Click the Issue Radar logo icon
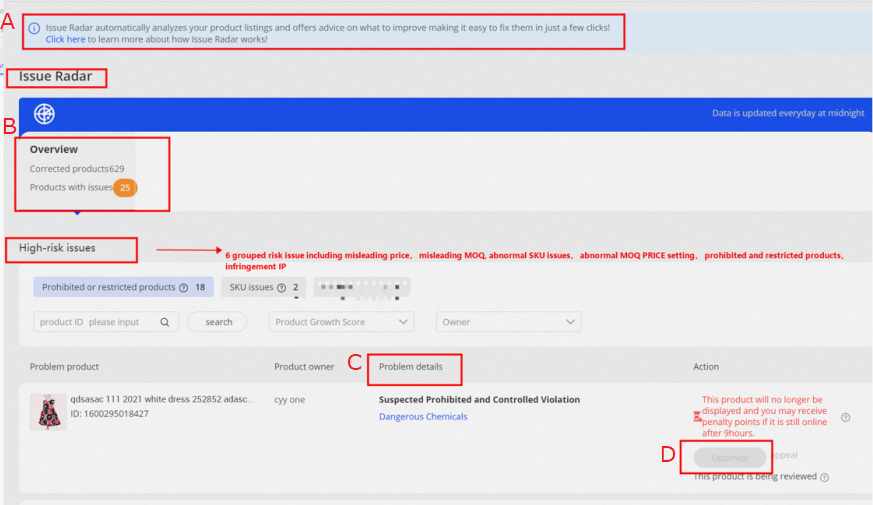873x505 pixels. (44, 114)
